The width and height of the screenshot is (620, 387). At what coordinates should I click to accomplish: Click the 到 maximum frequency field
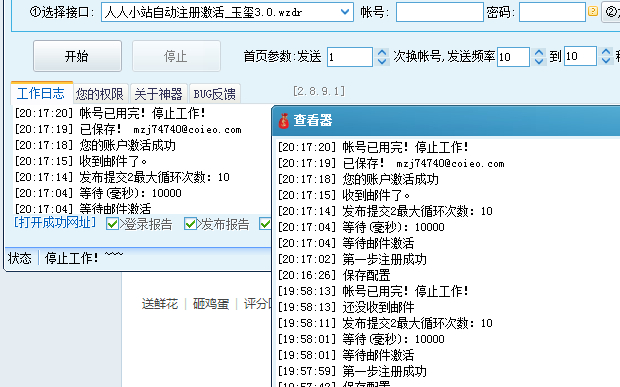[x=580, y=56]
